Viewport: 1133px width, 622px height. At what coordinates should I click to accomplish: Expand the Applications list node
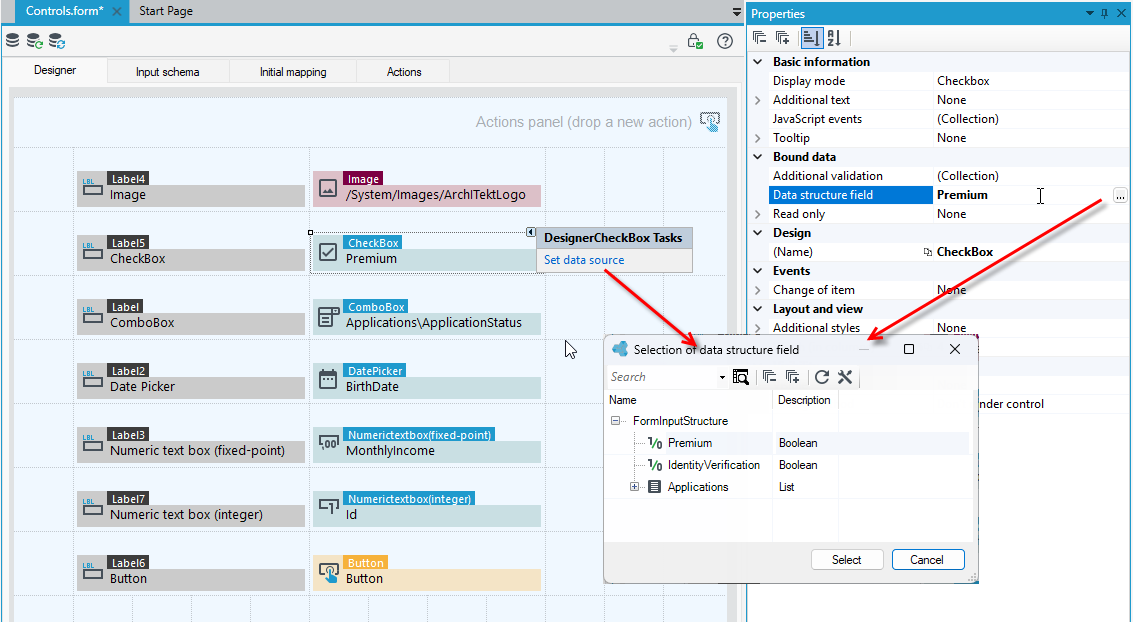click(634, 487)
